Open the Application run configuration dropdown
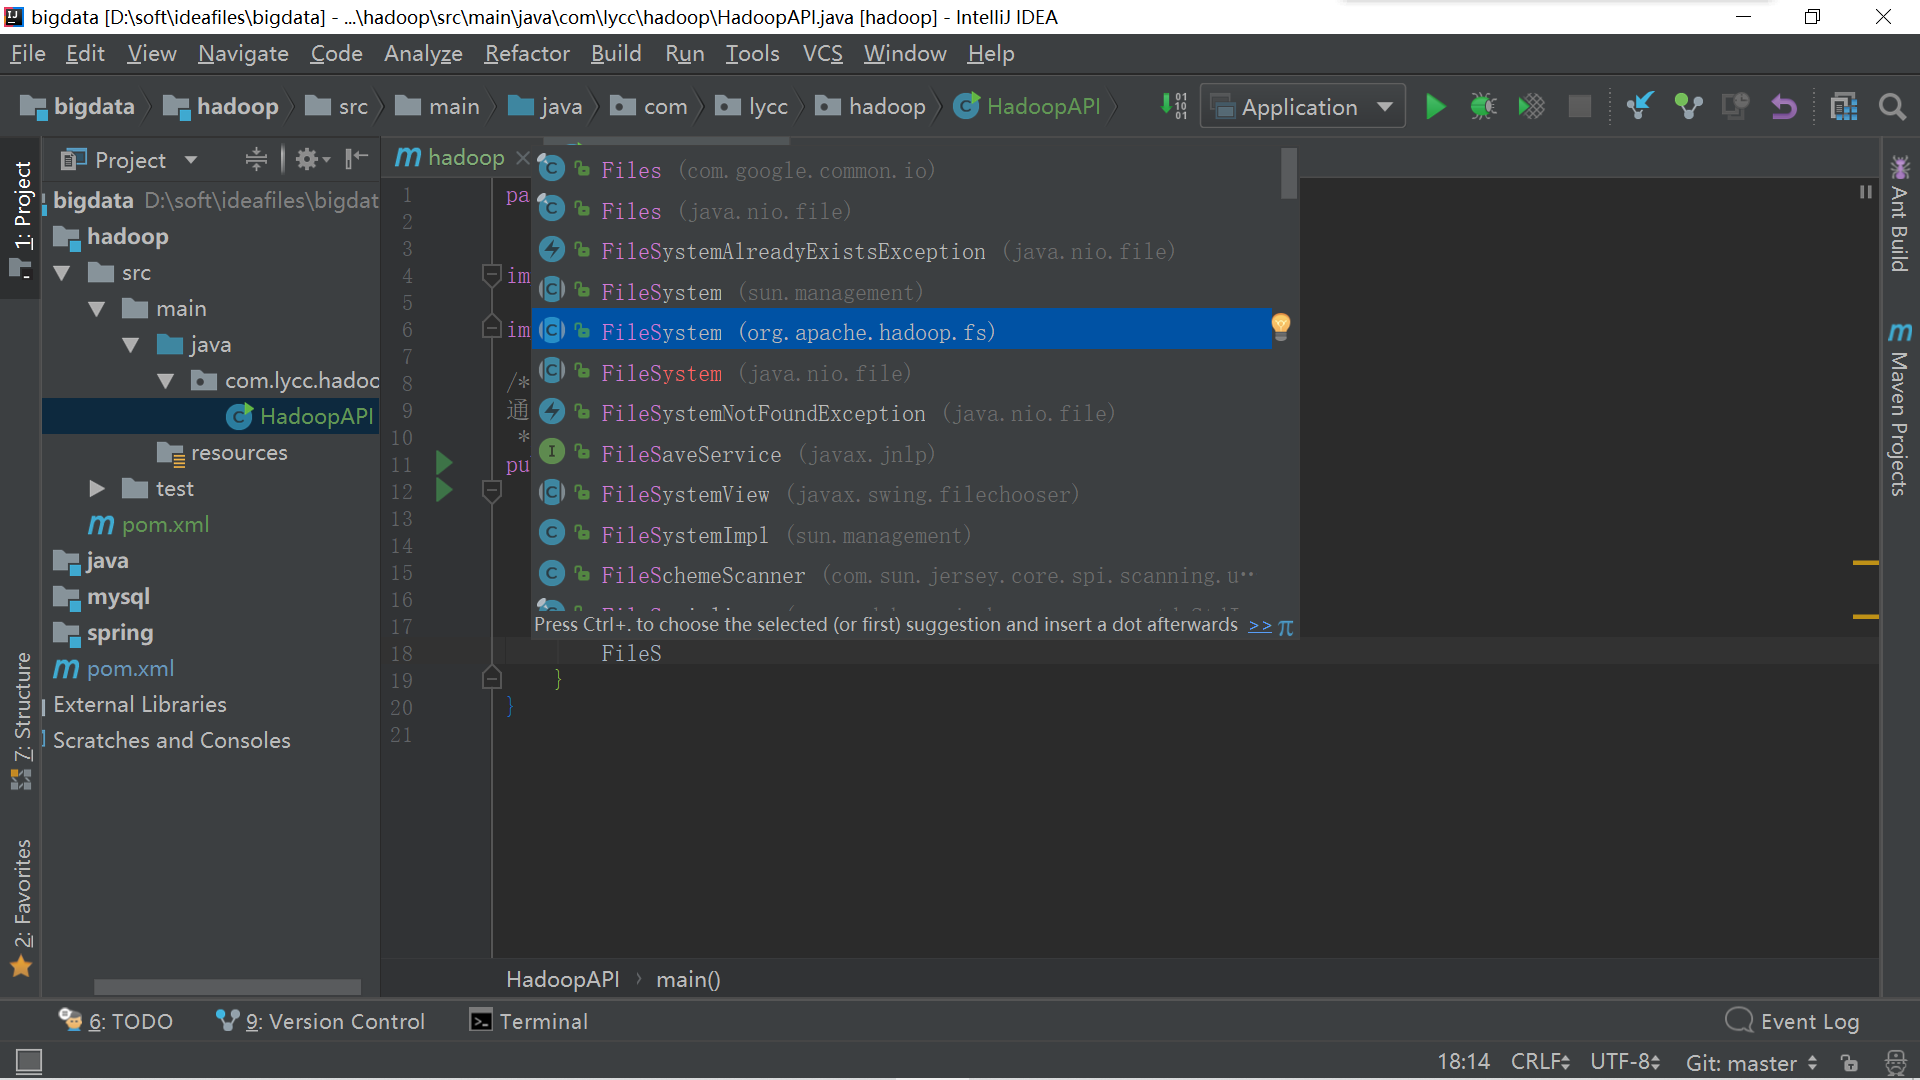 (1302, 107)
